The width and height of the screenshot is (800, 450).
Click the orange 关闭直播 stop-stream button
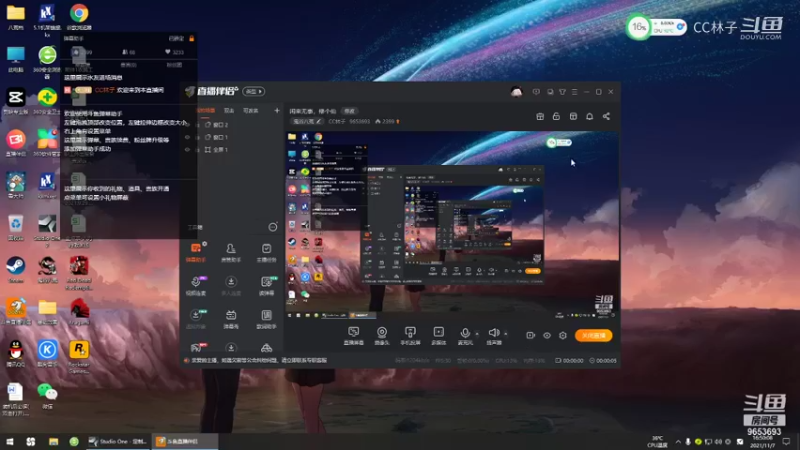point(593,335)
